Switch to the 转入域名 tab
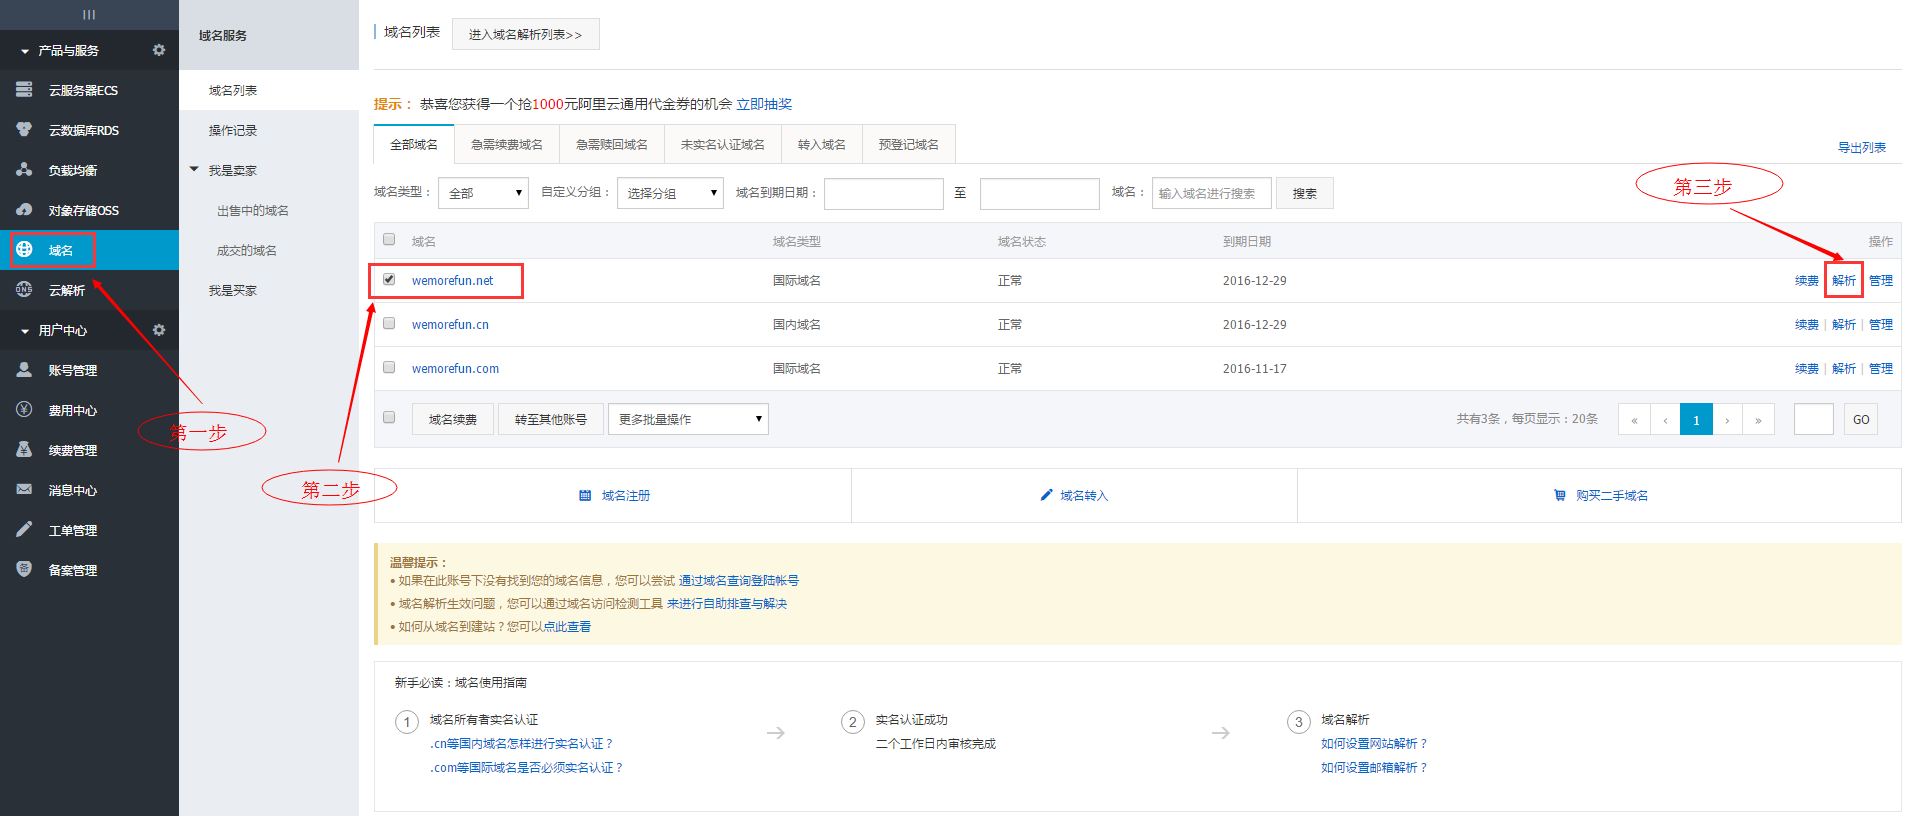1917x816 pixels. [x=822, y=144]
